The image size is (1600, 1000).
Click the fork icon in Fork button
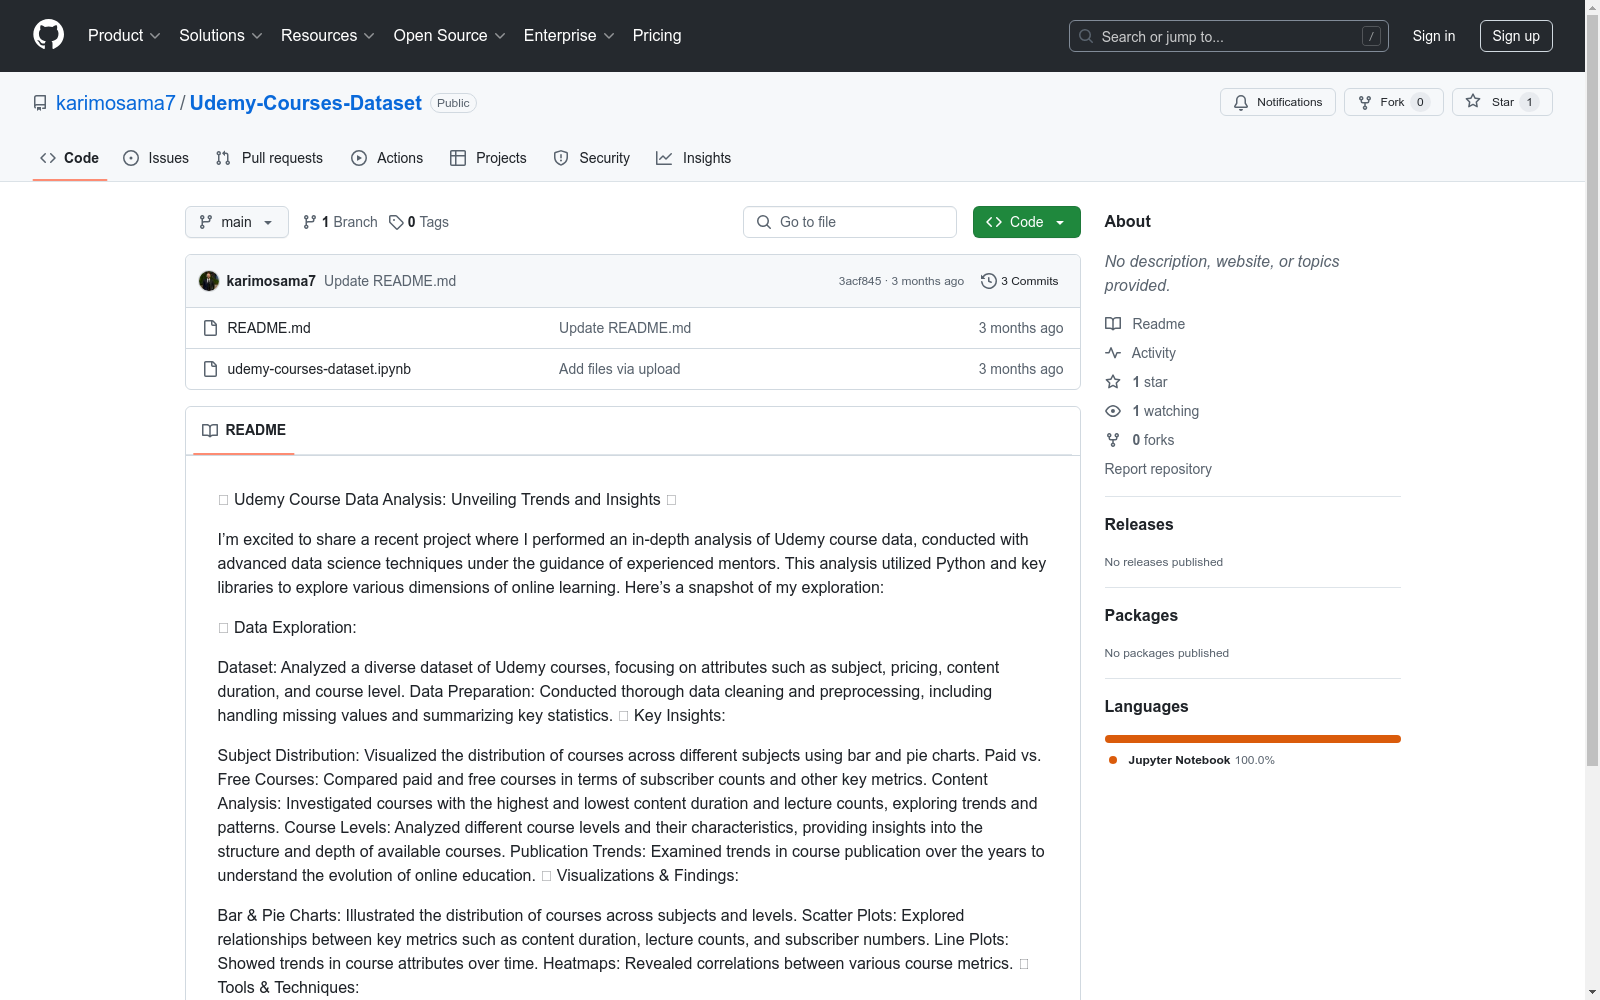1365,102
